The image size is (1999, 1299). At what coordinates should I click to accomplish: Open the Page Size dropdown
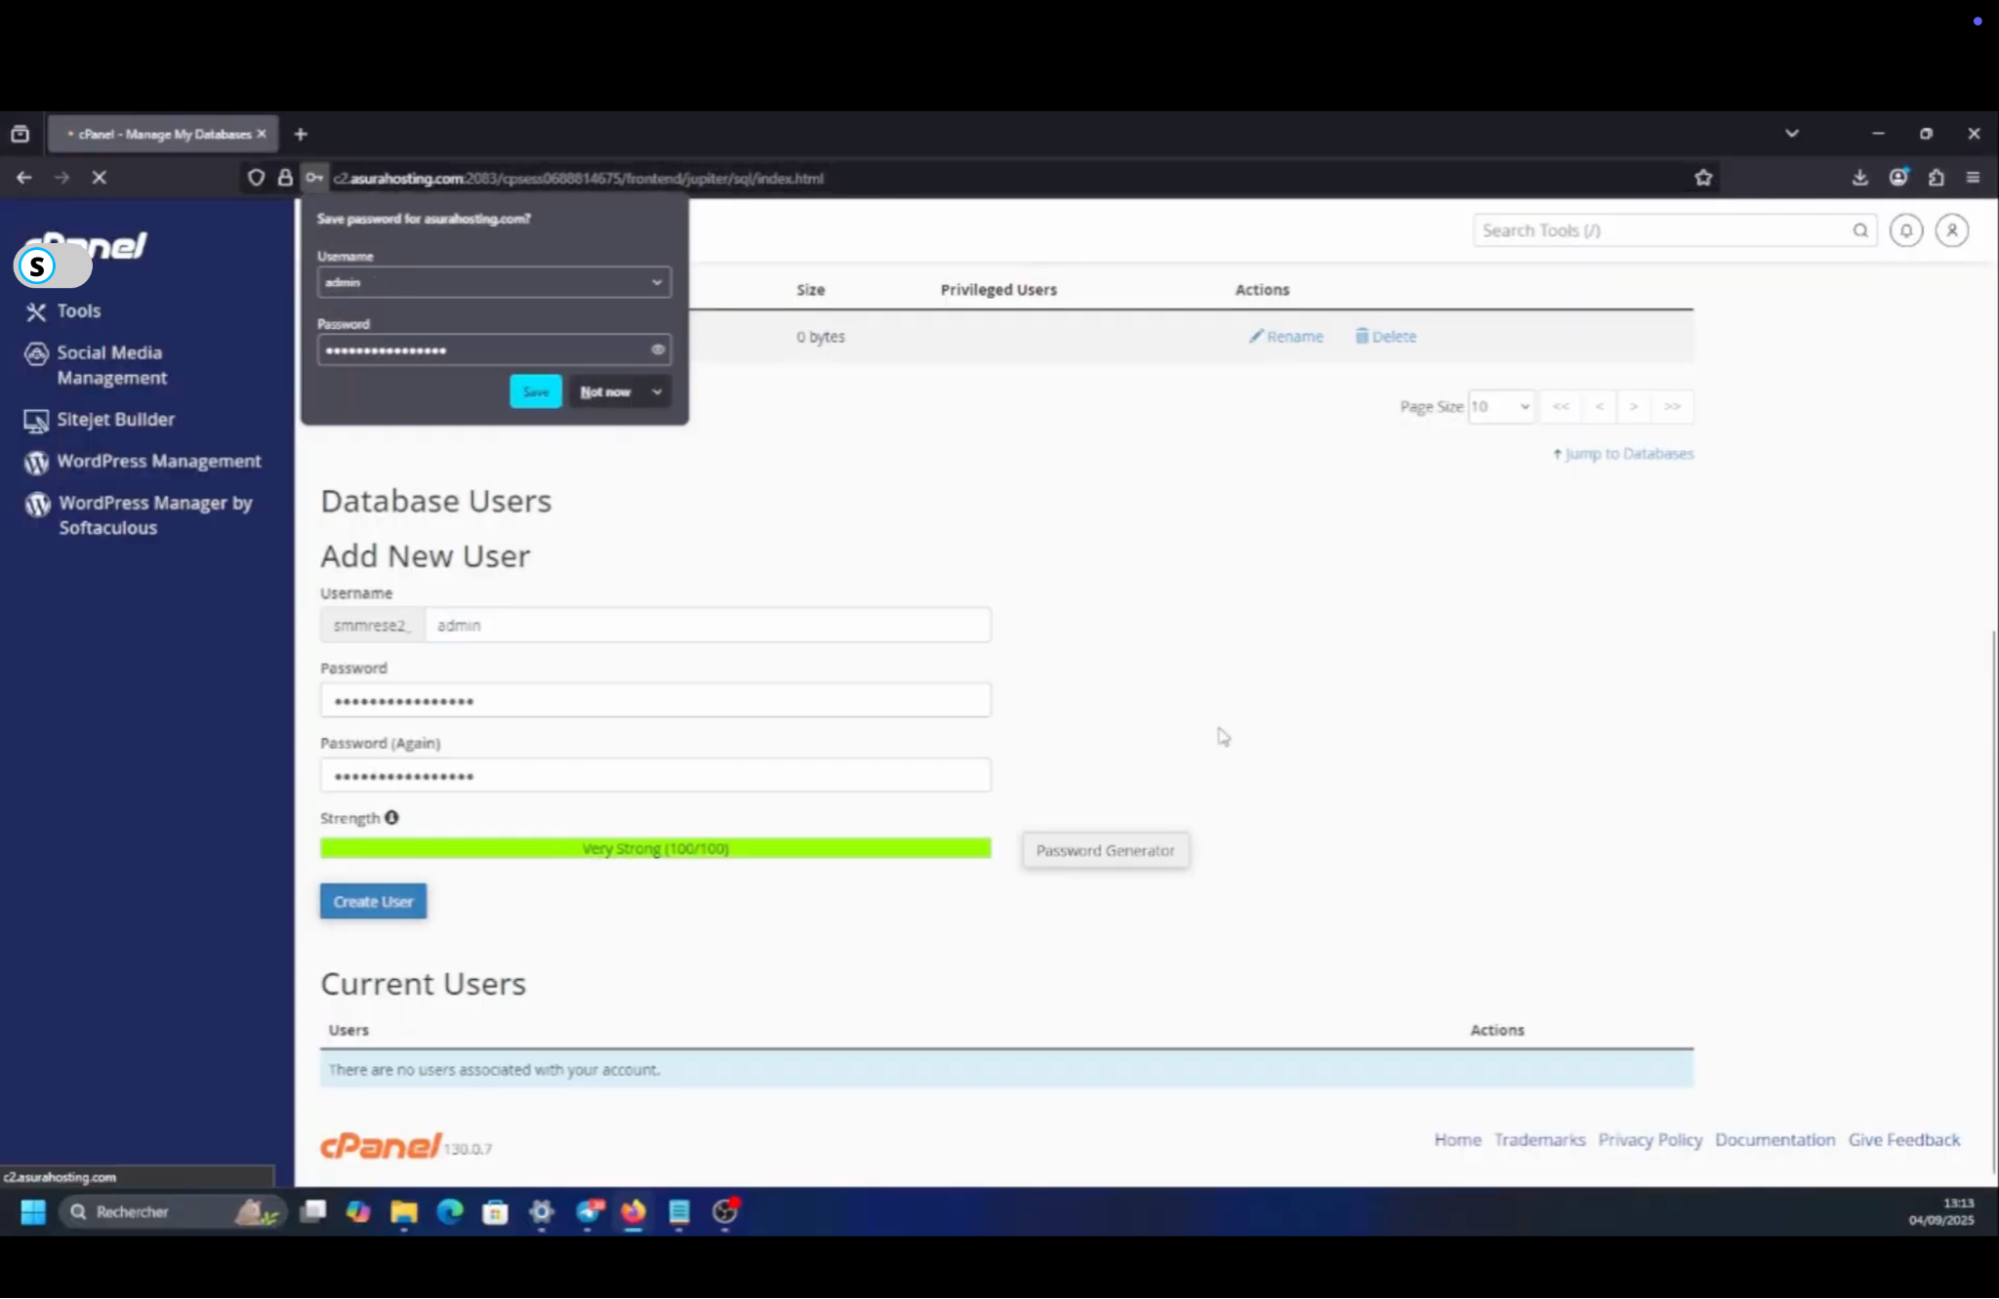[x=1500, y=406]
